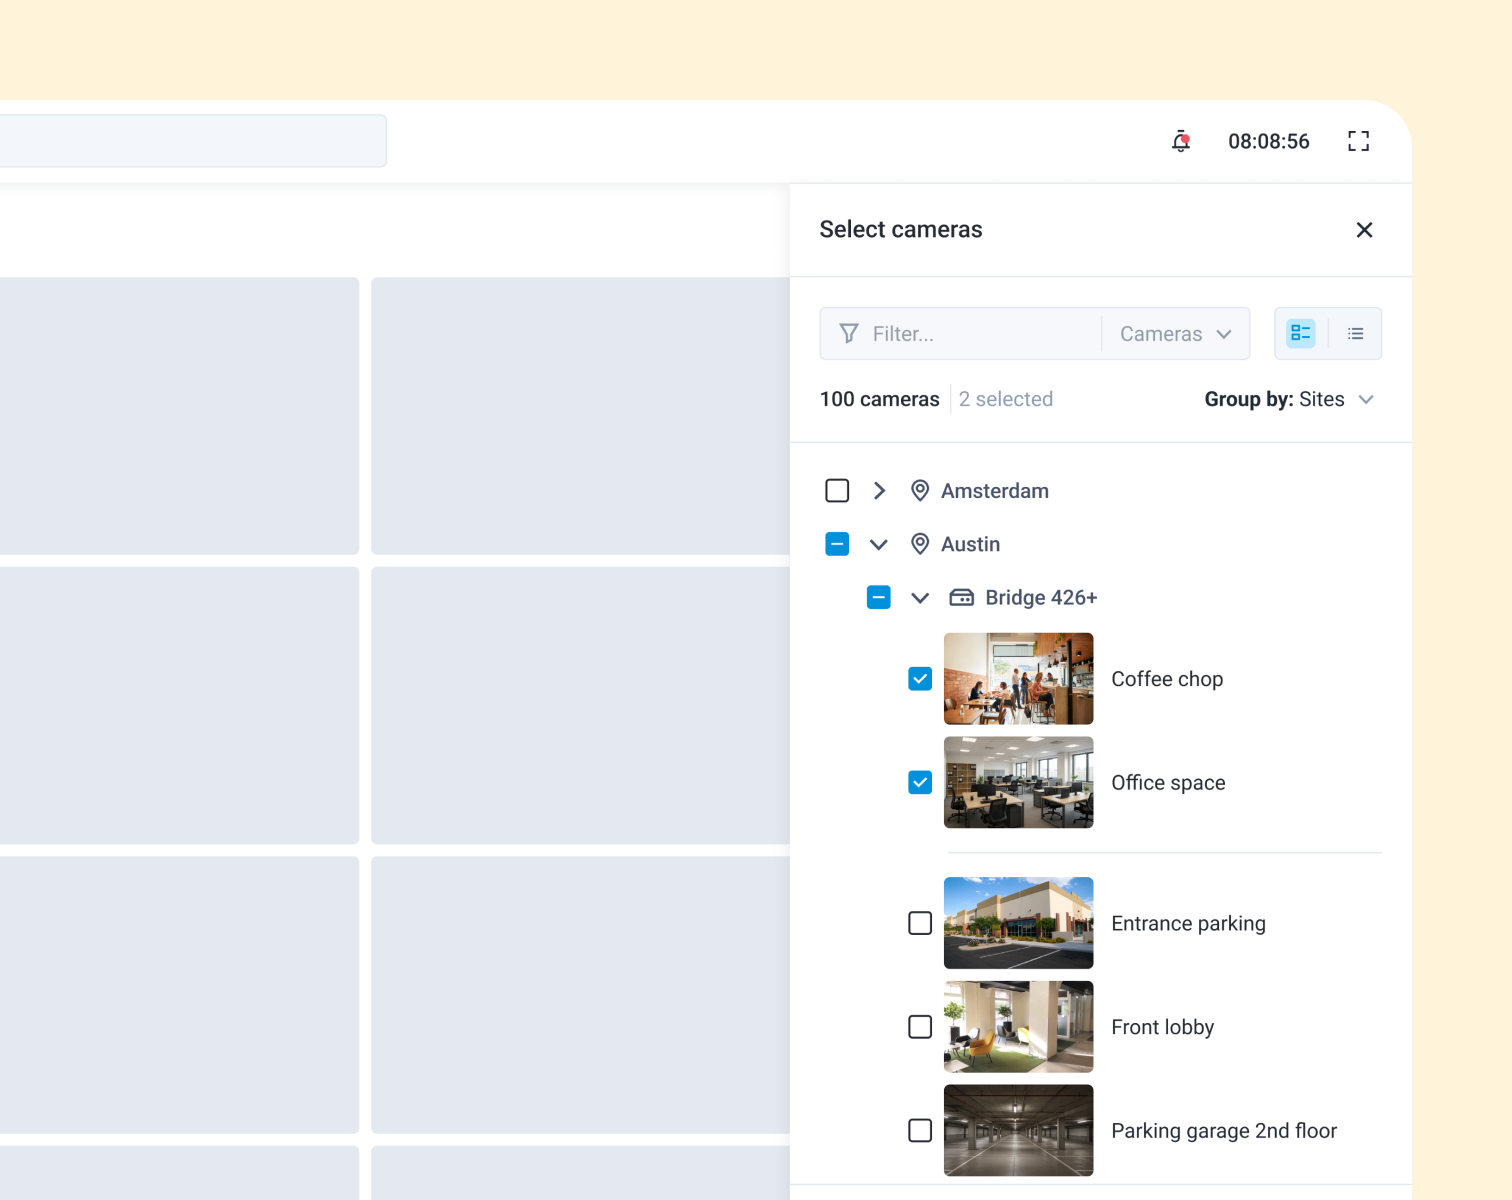Click the Bridge 426+ device icon
Screen dimensions: 1512x1200
(x=961, y=597)
